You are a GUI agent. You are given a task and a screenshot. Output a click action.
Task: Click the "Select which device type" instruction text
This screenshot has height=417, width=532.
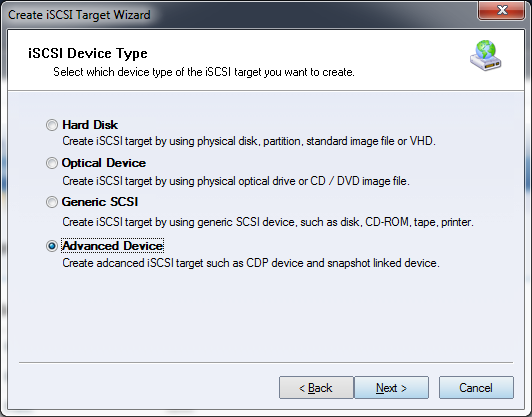click(204, 72)
